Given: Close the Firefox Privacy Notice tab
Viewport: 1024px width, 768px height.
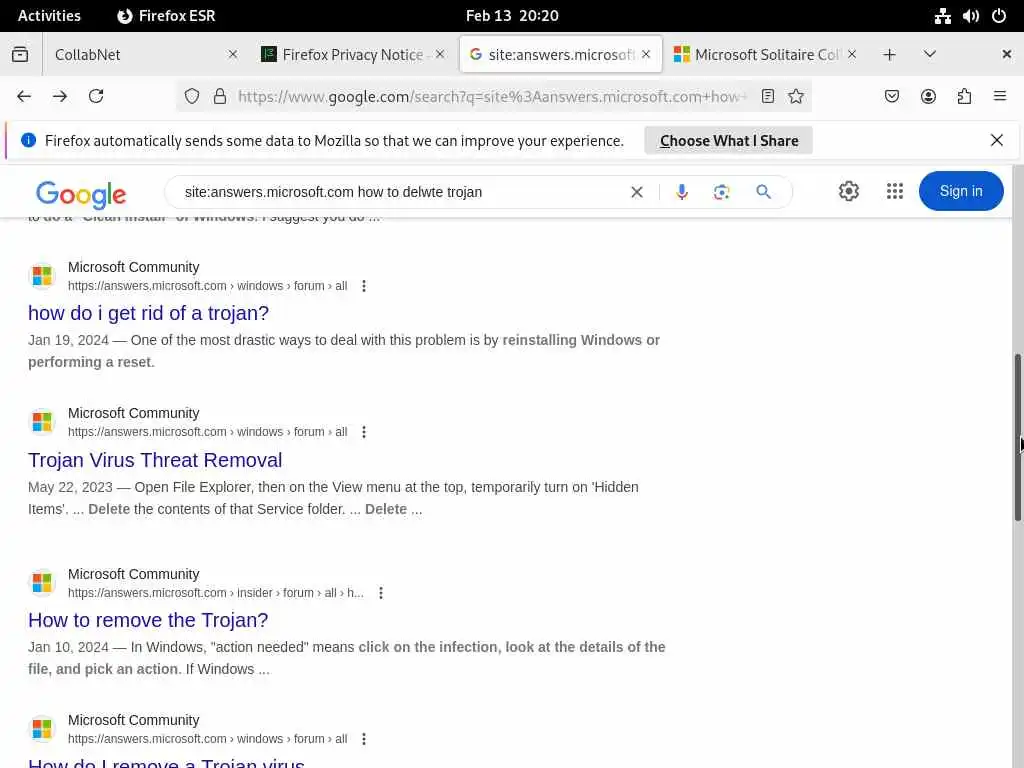Looking at the screenshot, I should coord(440,55).
